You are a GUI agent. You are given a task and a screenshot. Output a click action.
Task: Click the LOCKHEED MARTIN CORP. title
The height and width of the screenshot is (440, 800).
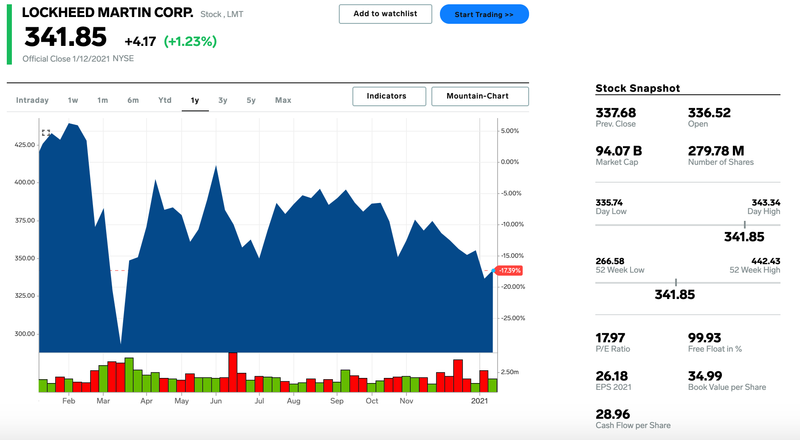coord(108,13)
